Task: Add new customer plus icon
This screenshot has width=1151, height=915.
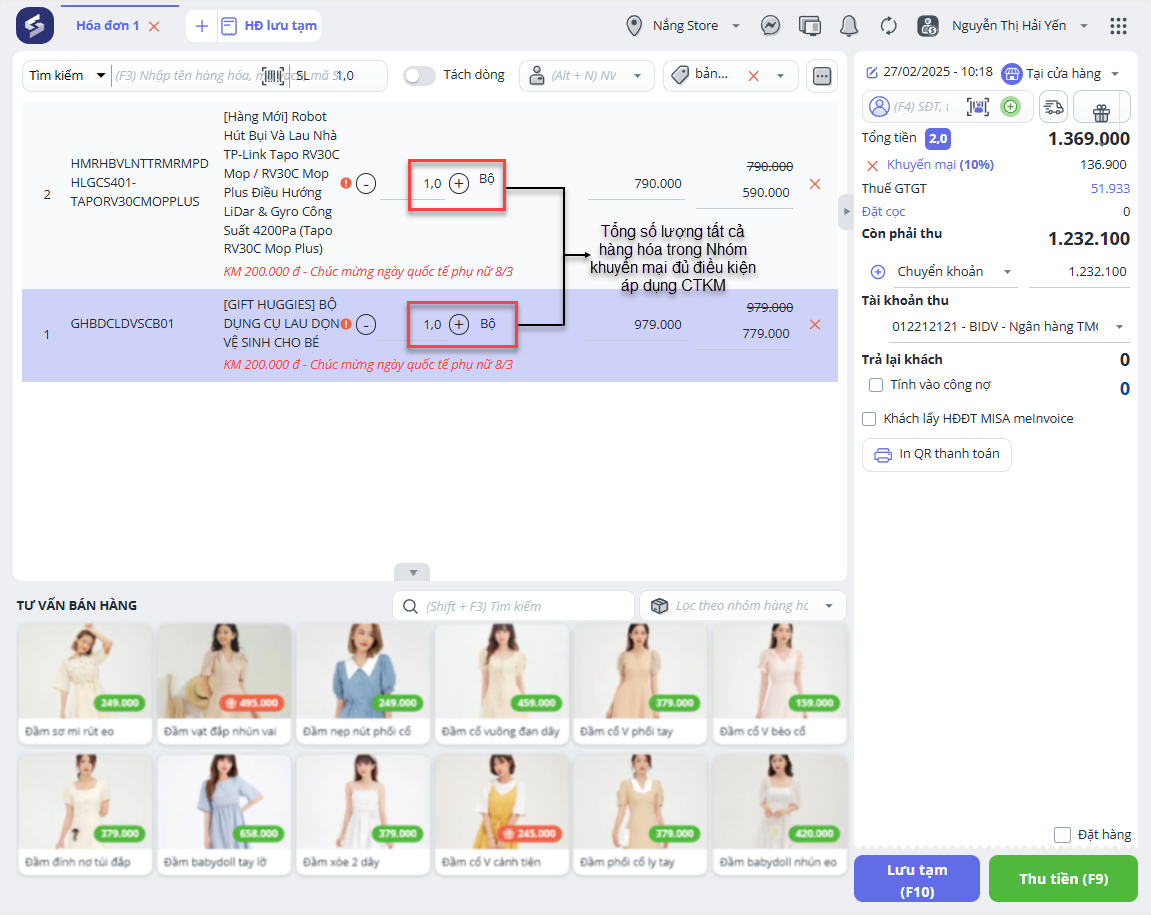Action: 1011,106
